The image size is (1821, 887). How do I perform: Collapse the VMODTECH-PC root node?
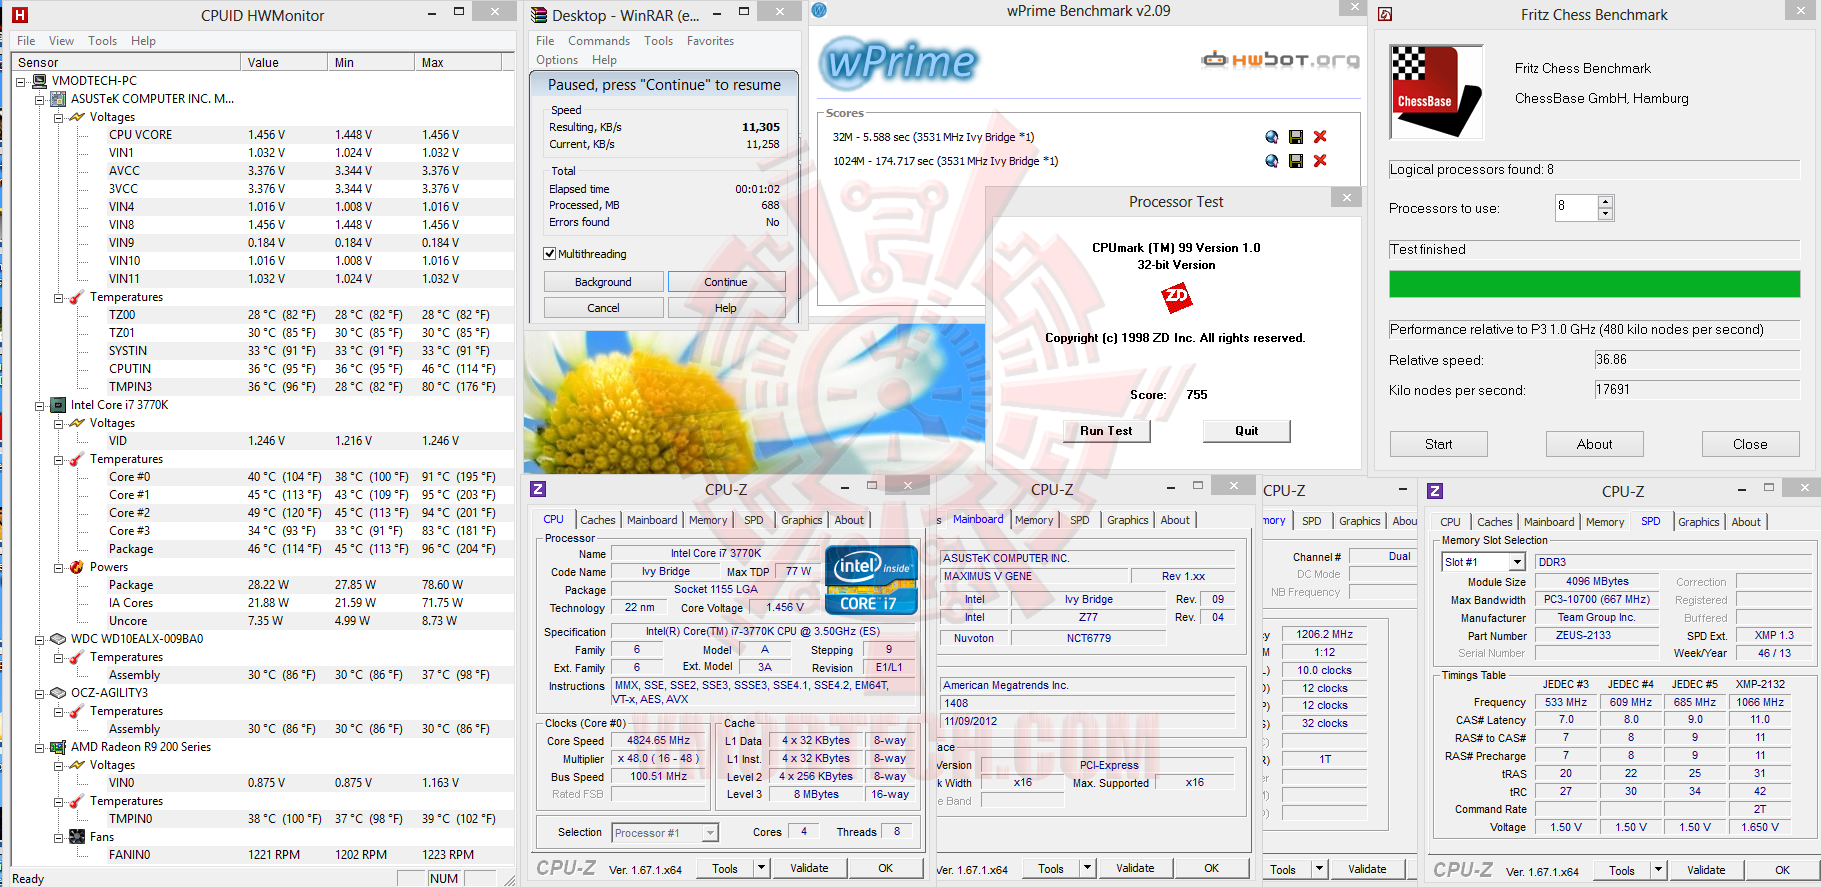21,81
